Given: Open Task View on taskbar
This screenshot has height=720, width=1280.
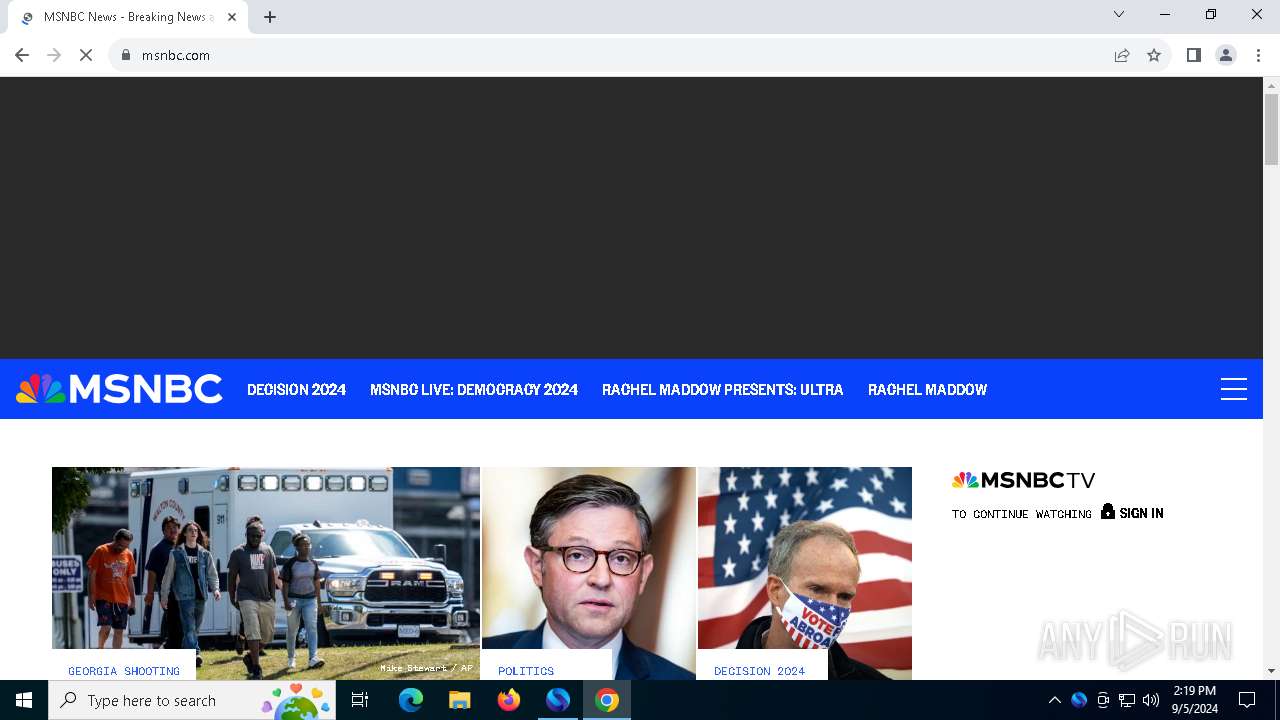Looking at the screenshot, I should (x=360, y=700).
